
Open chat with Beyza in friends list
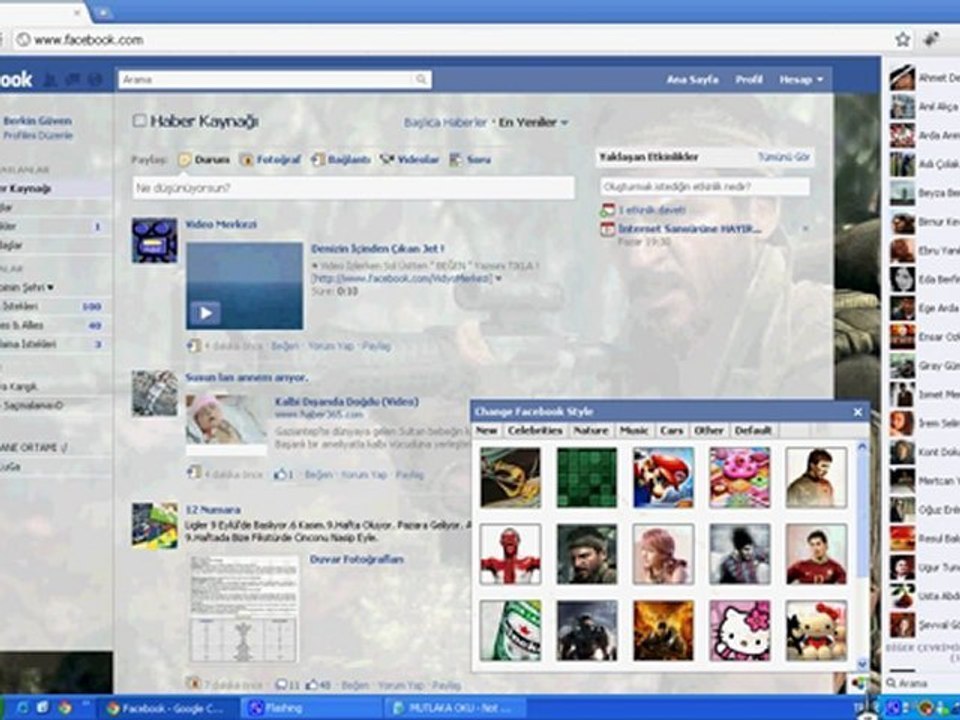(x=924, y=193)
